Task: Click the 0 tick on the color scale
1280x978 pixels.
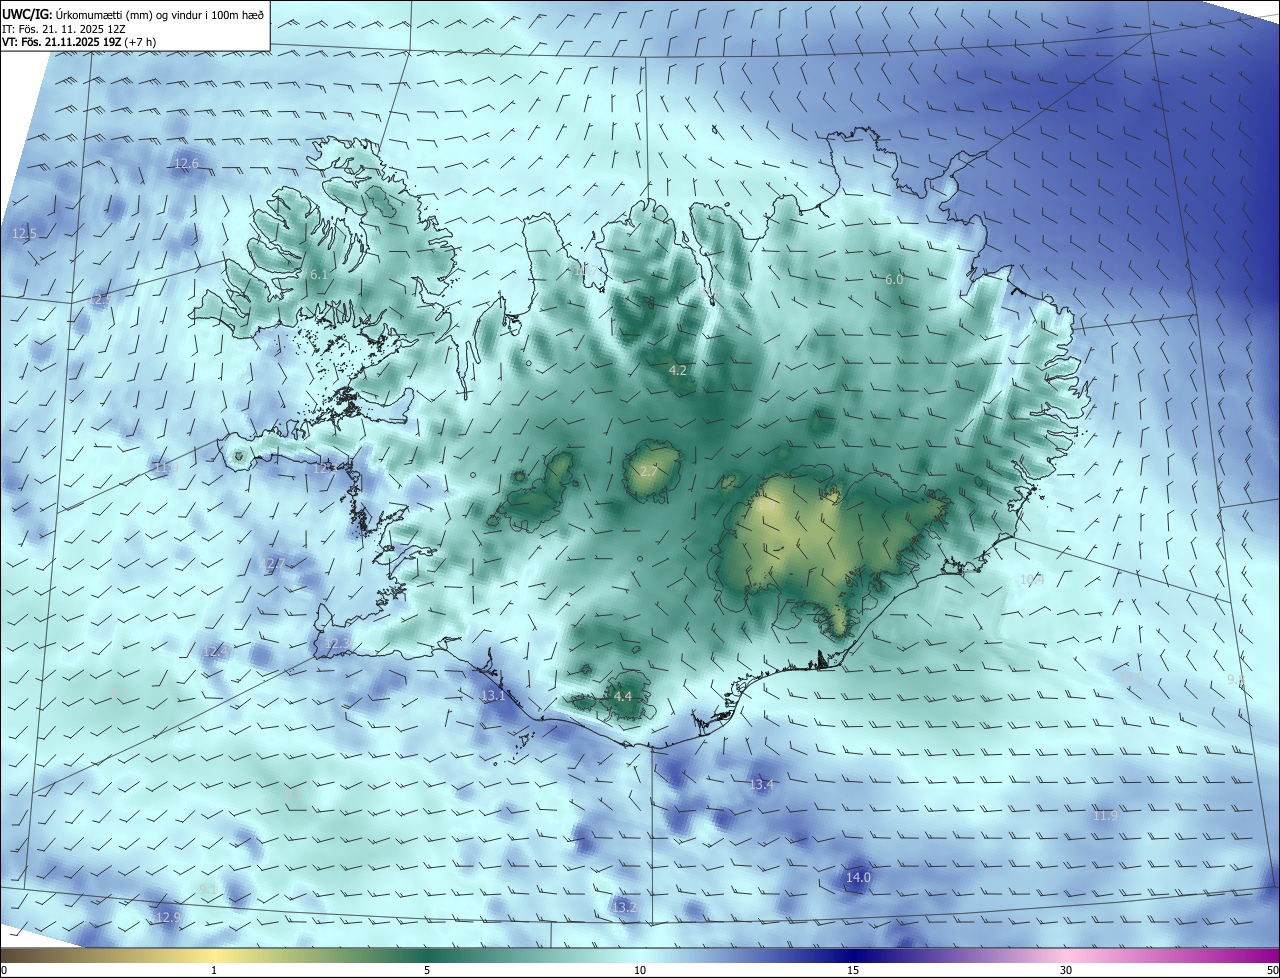Action: coord(3,970)
